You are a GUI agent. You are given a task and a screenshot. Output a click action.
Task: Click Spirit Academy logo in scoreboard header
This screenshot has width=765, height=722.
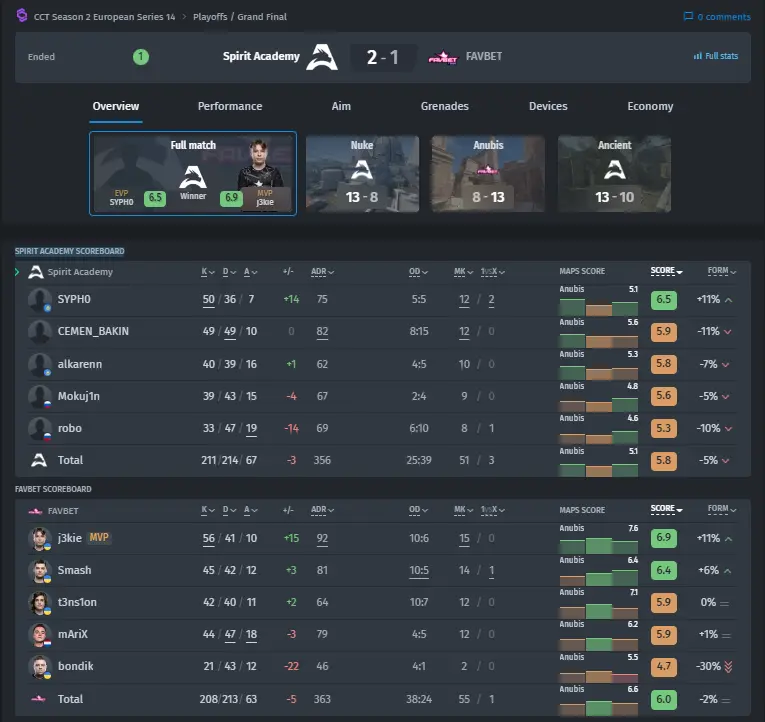36,272
